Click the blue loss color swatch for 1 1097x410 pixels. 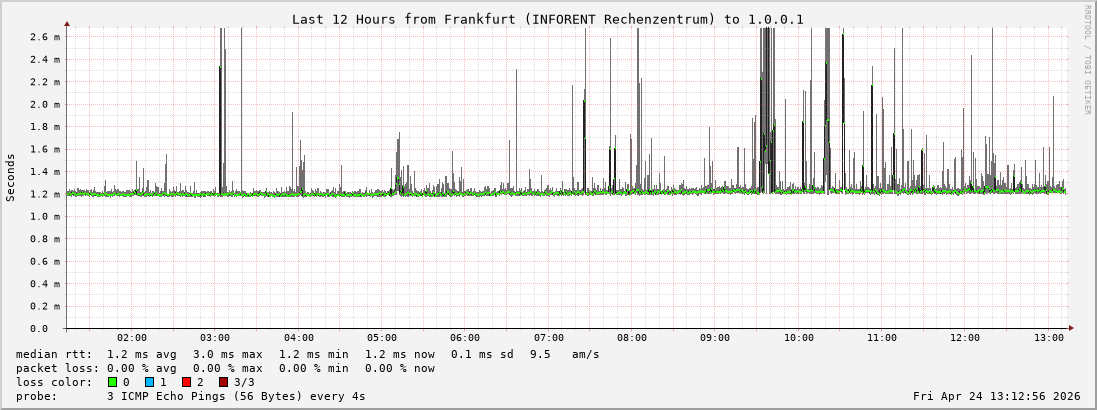[x=149, y=382]
